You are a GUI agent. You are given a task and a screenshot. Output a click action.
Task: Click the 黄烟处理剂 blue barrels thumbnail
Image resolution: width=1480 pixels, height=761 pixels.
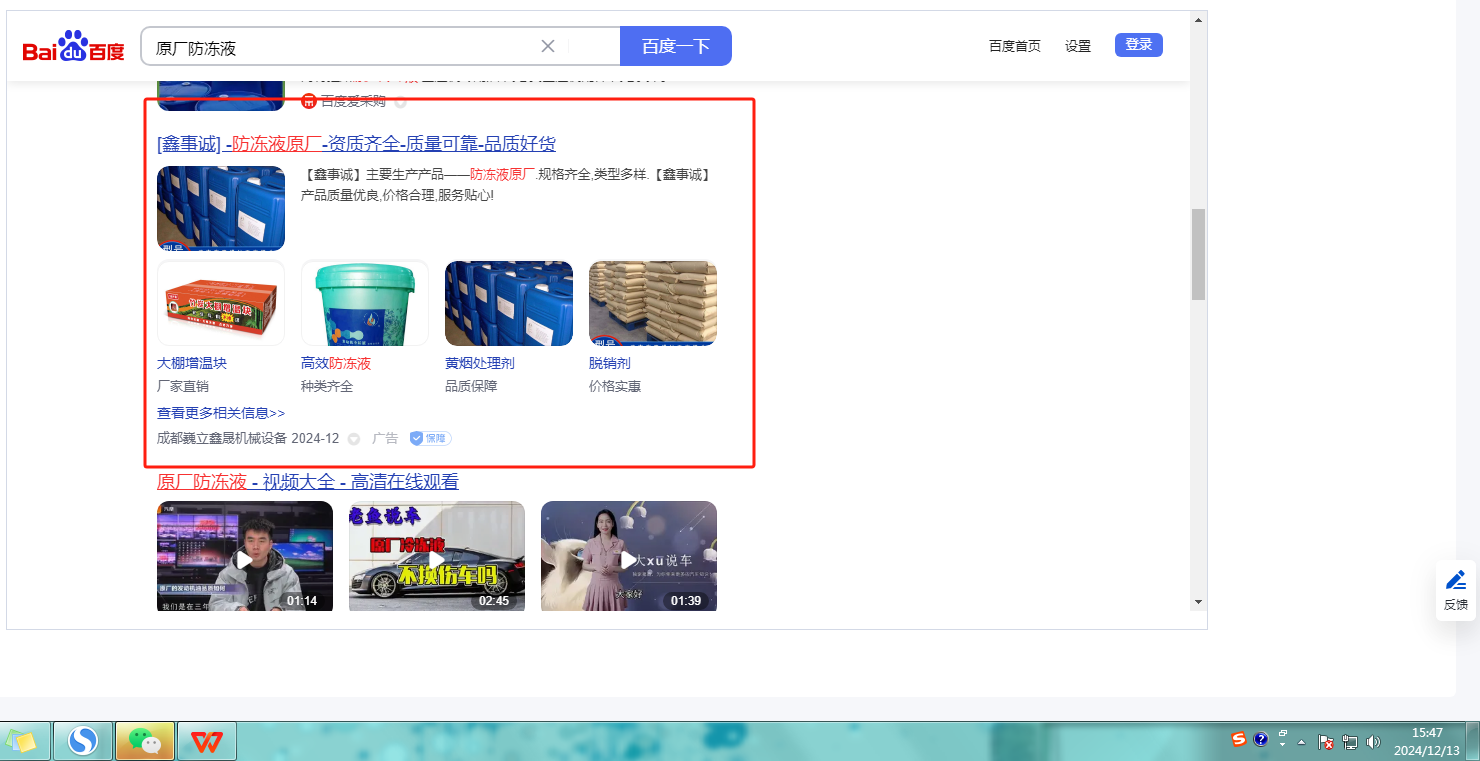[509, 303]
